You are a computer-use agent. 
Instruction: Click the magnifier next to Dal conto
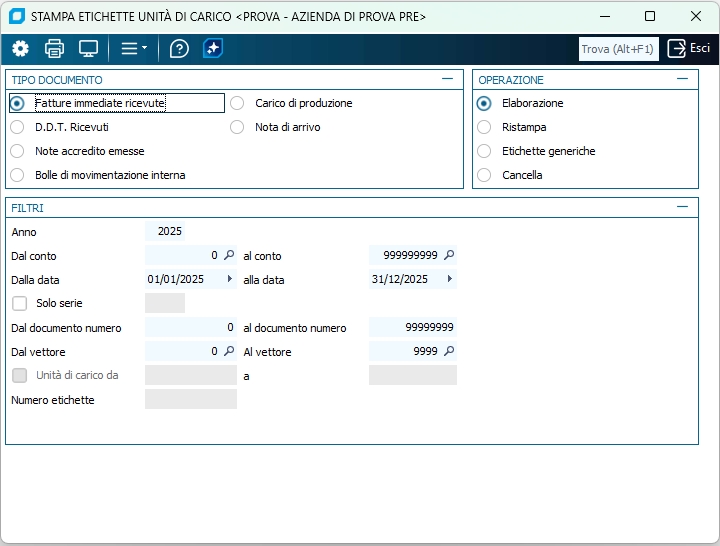click(x=229, y=256)
